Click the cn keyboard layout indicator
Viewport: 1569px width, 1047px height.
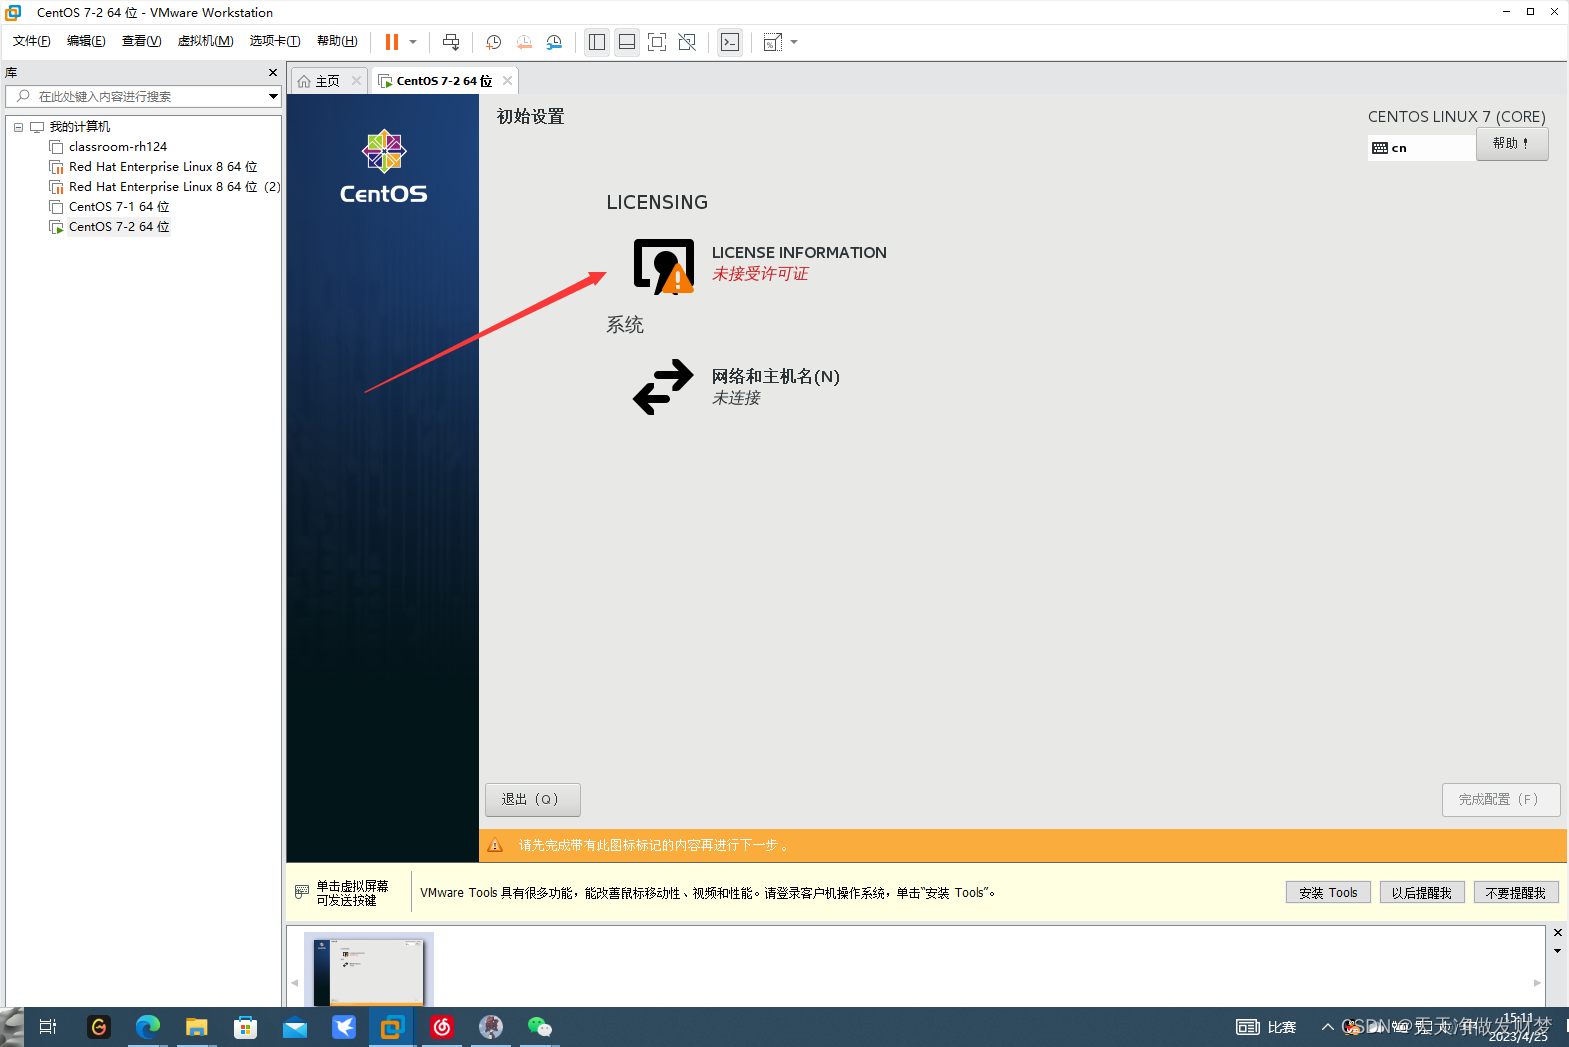[x=1421, y=148]
